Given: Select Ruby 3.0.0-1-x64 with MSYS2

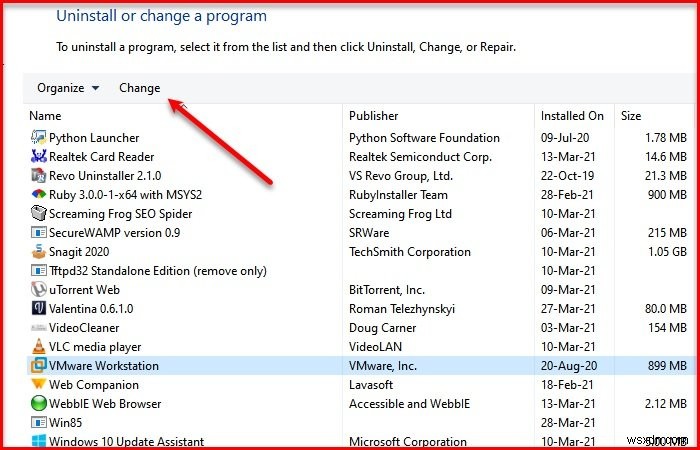Looking at the screenshot, I should click(x=125, y=195).
